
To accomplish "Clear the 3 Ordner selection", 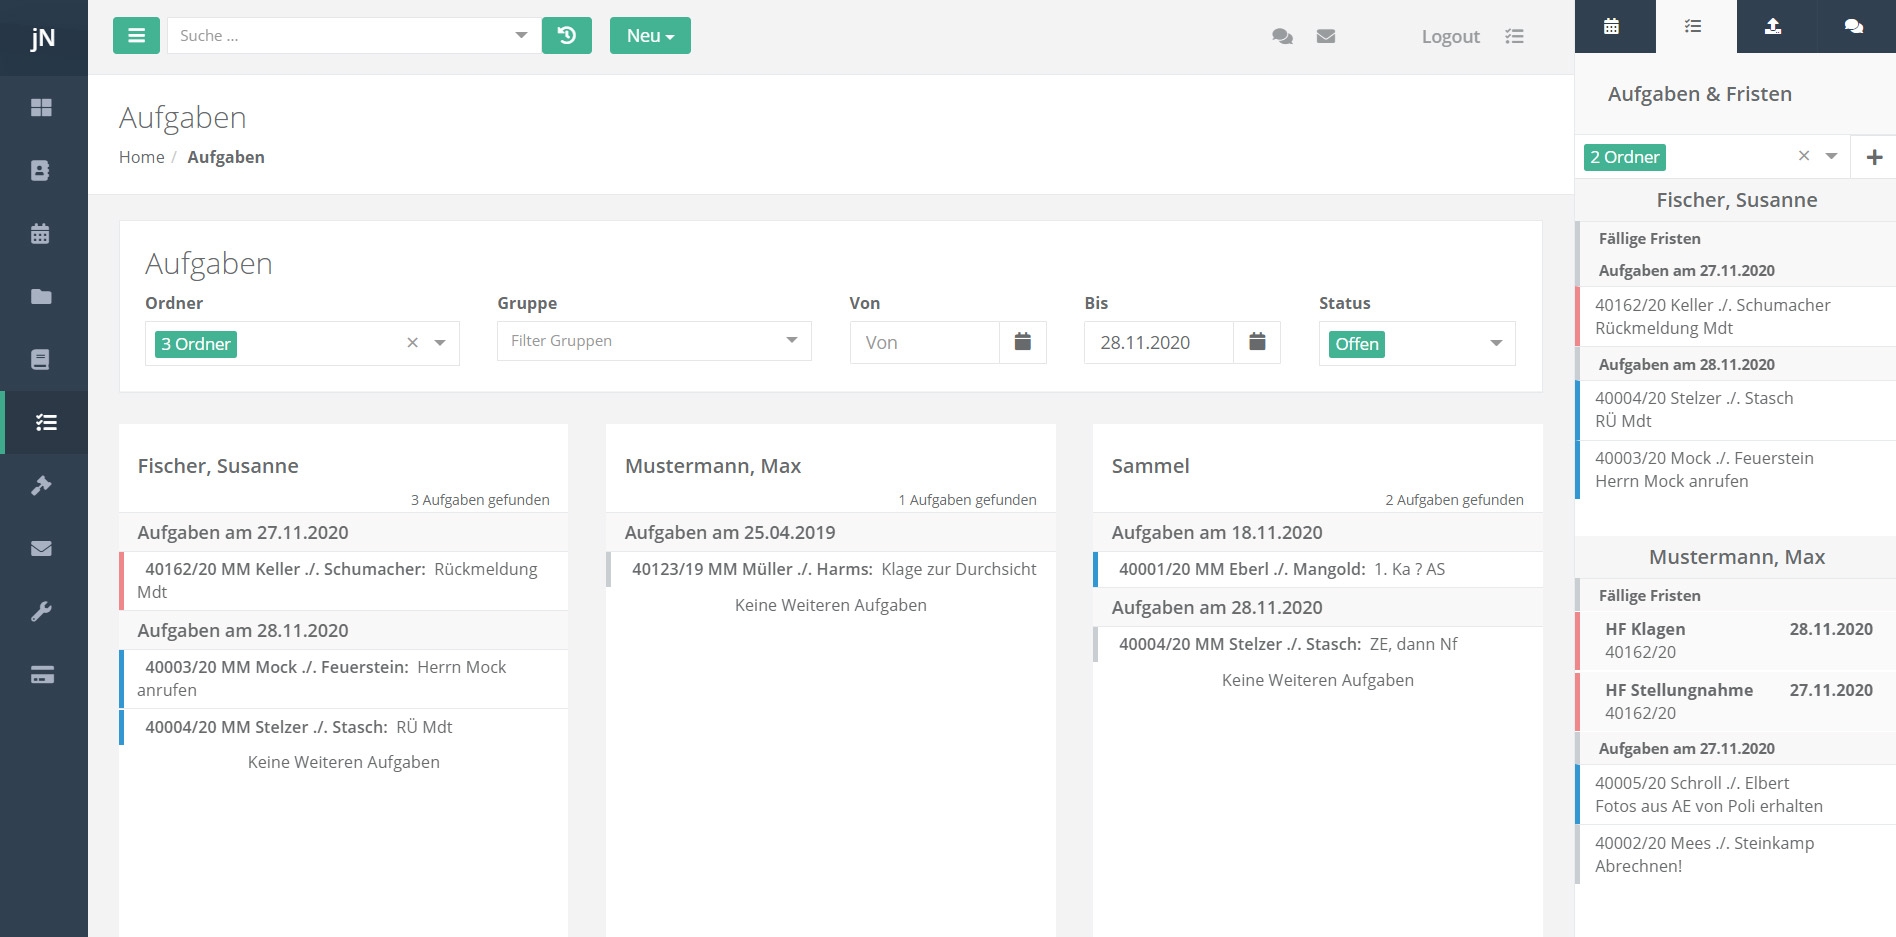I will click(412, 343).
